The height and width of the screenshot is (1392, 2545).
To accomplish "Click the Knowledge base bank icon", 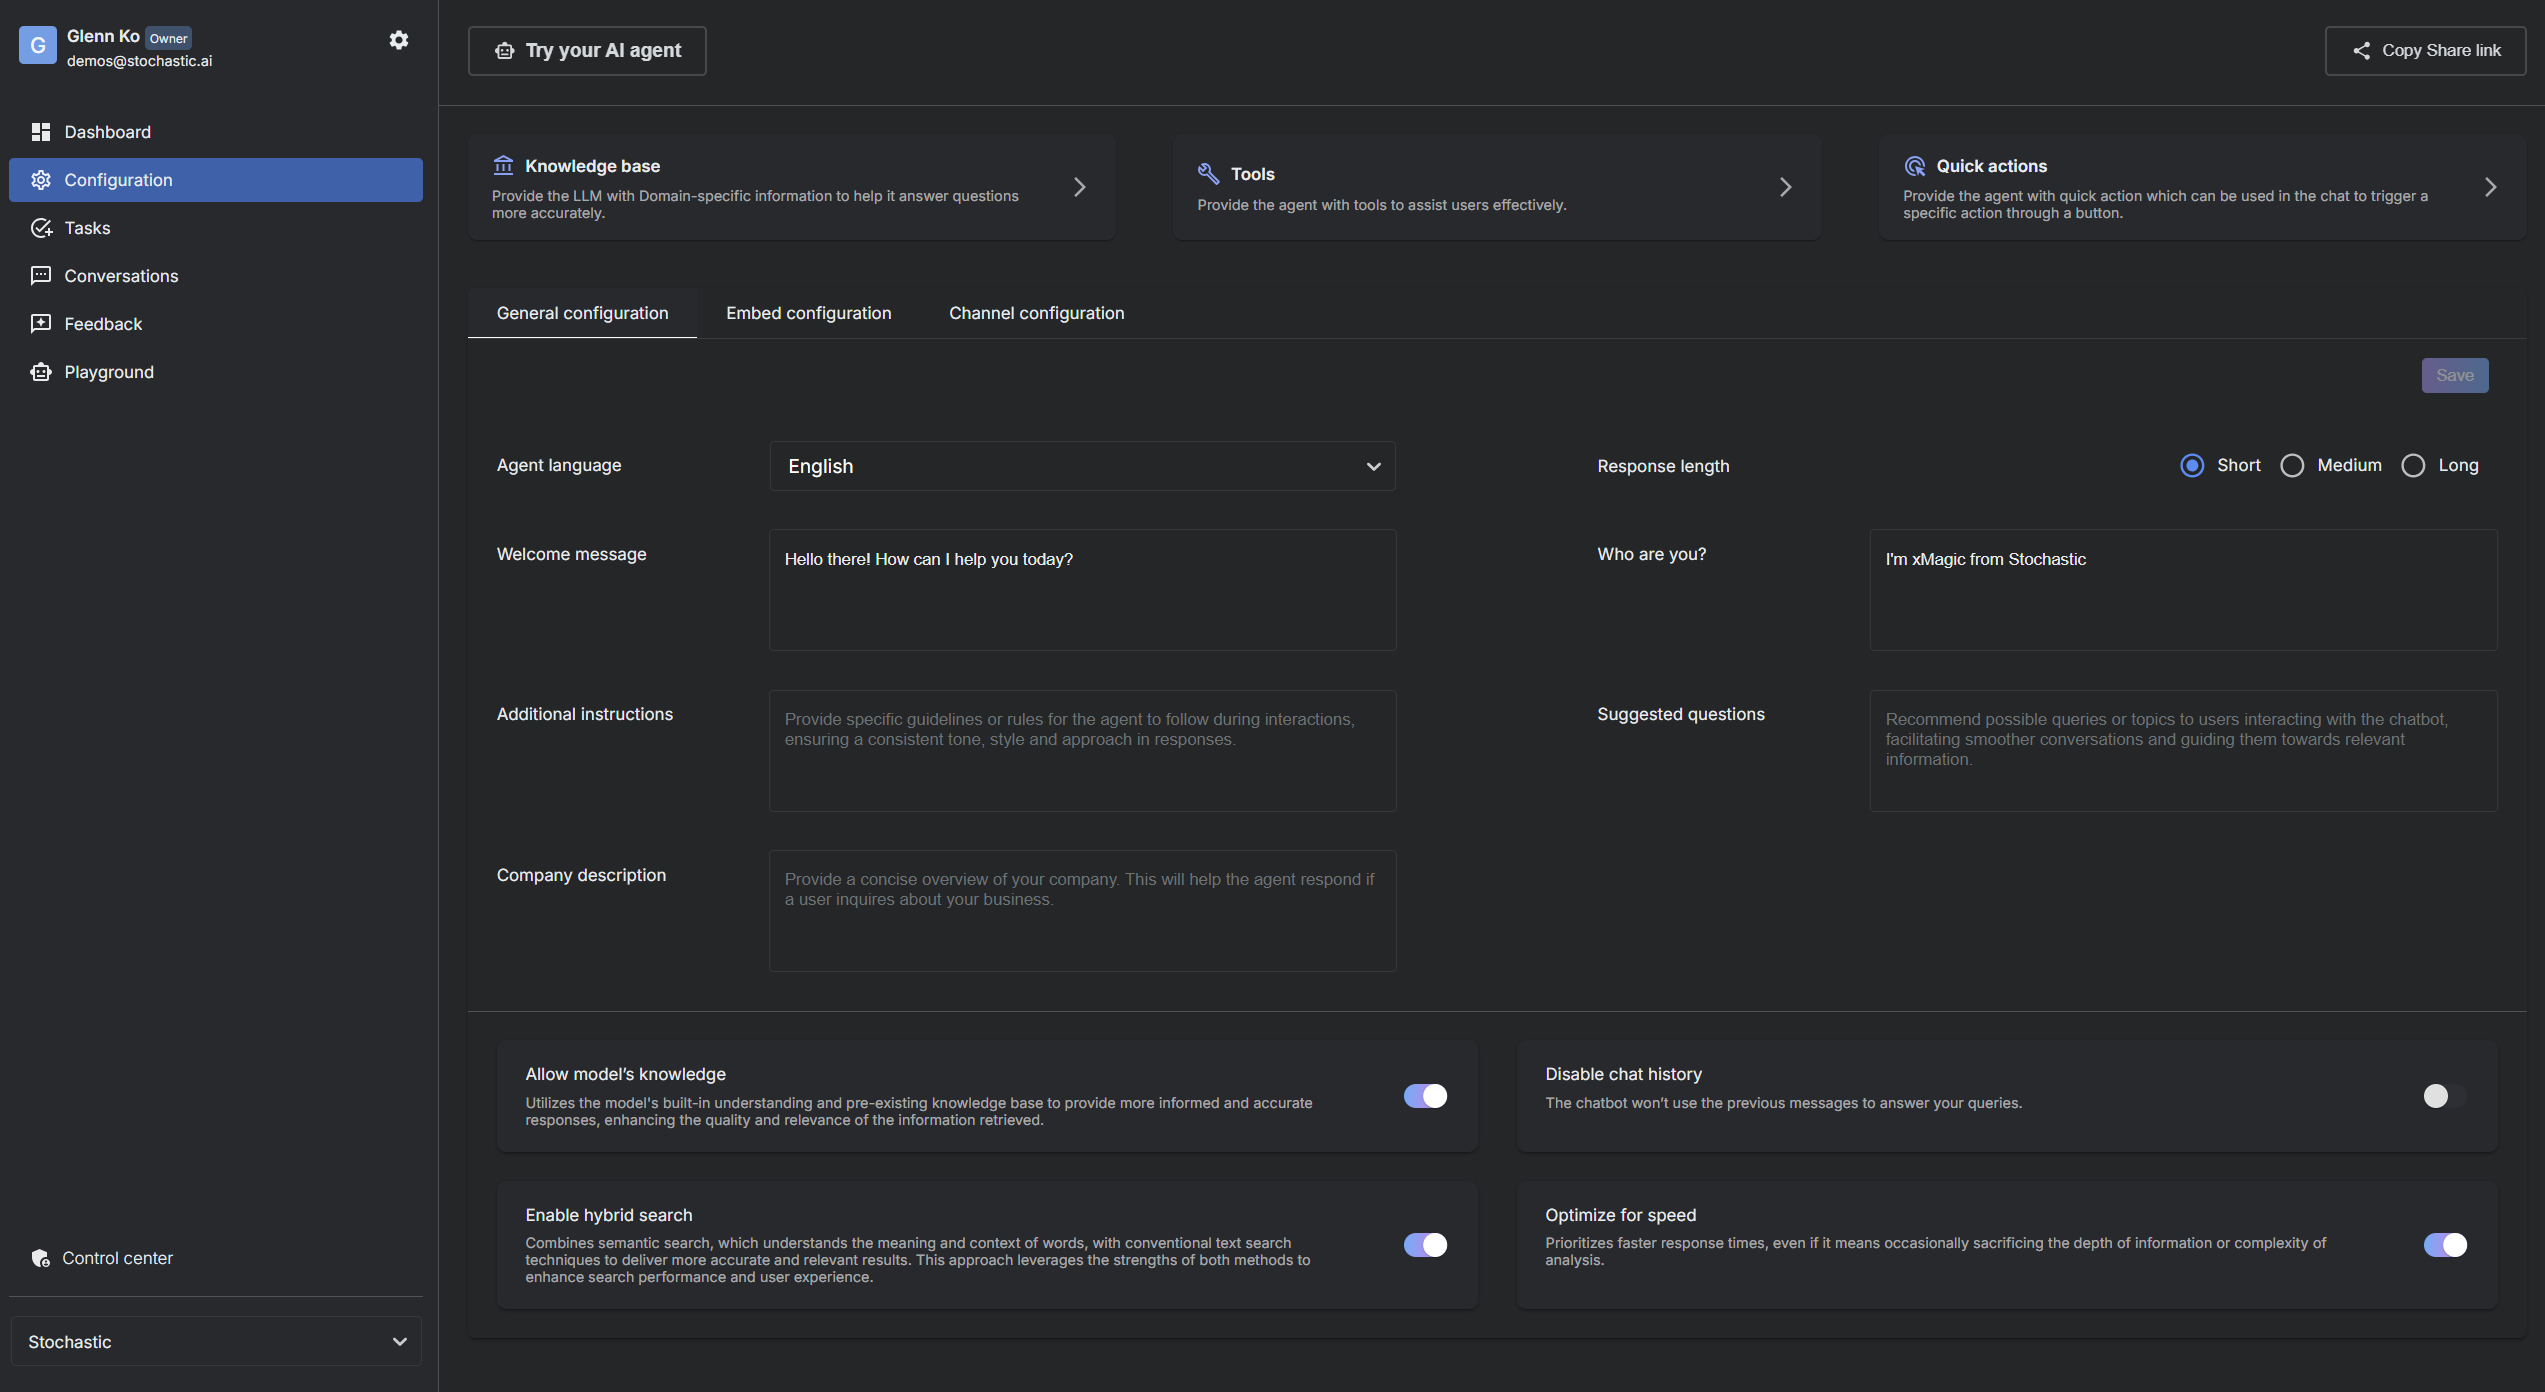I will point(503,165).
